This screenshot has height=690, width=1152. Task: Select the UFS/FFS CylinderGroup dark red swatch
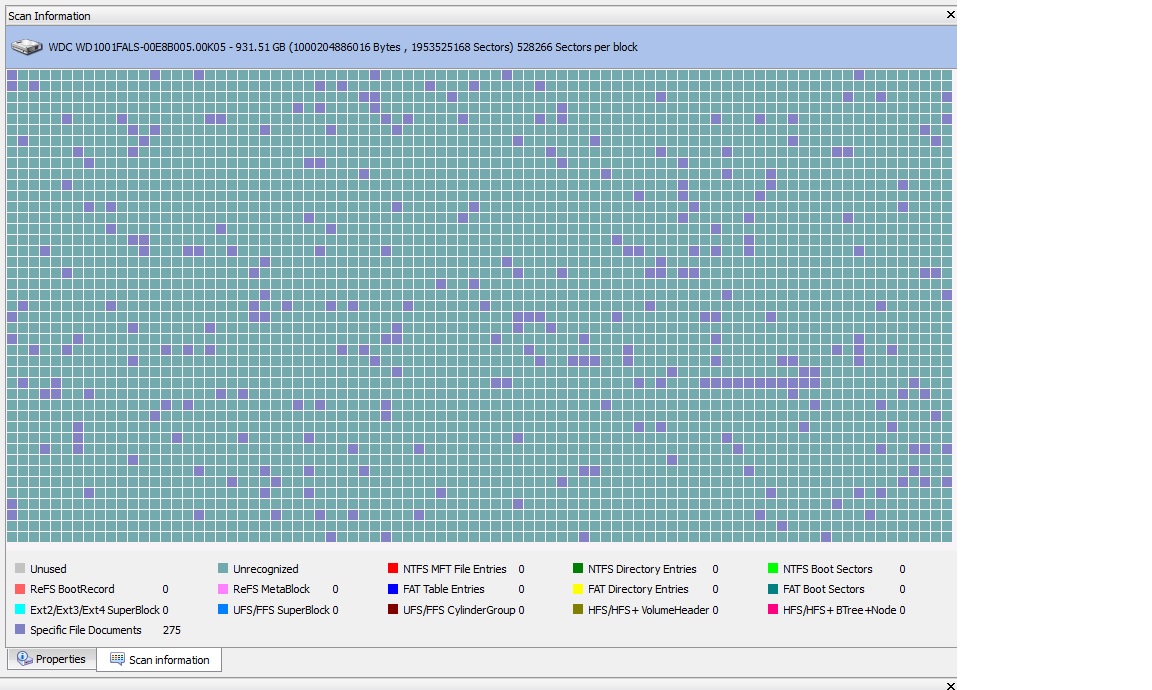click(392, 609)
